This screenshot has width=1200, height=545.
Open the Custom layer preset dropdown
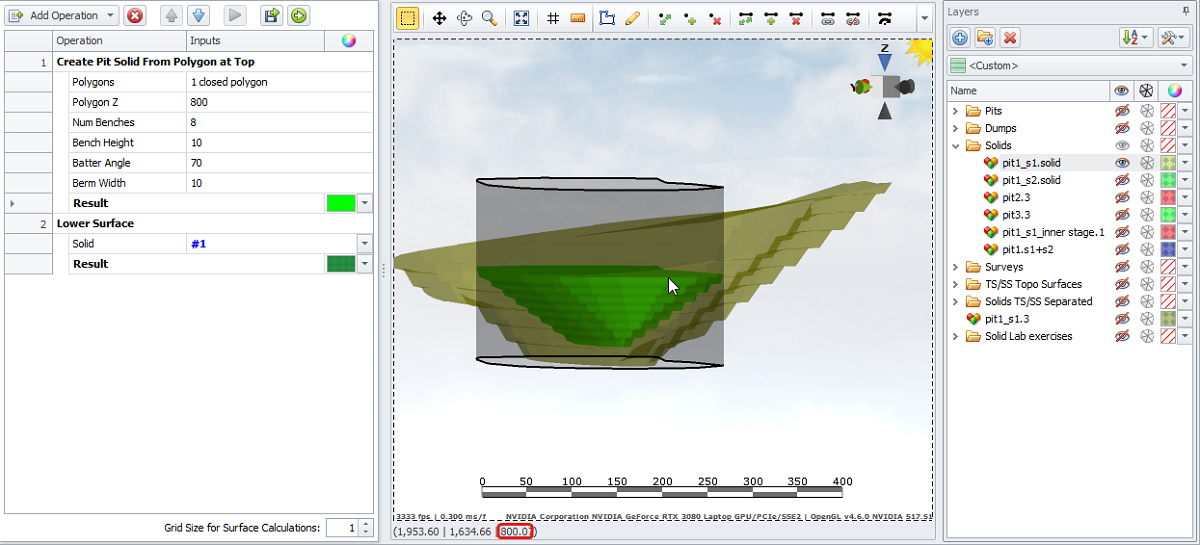[x=1068, y=66]
